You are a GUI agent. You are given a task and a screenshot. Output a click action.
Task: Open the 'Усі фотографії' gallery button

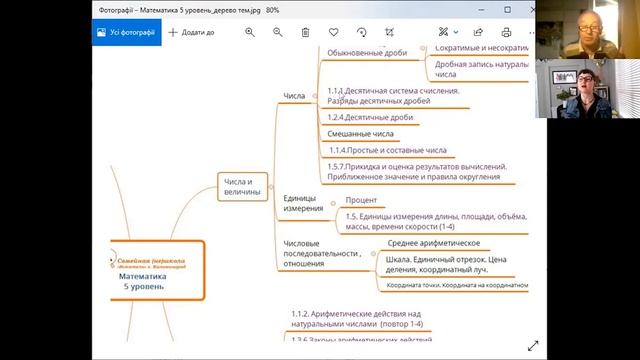pos(127,32)
